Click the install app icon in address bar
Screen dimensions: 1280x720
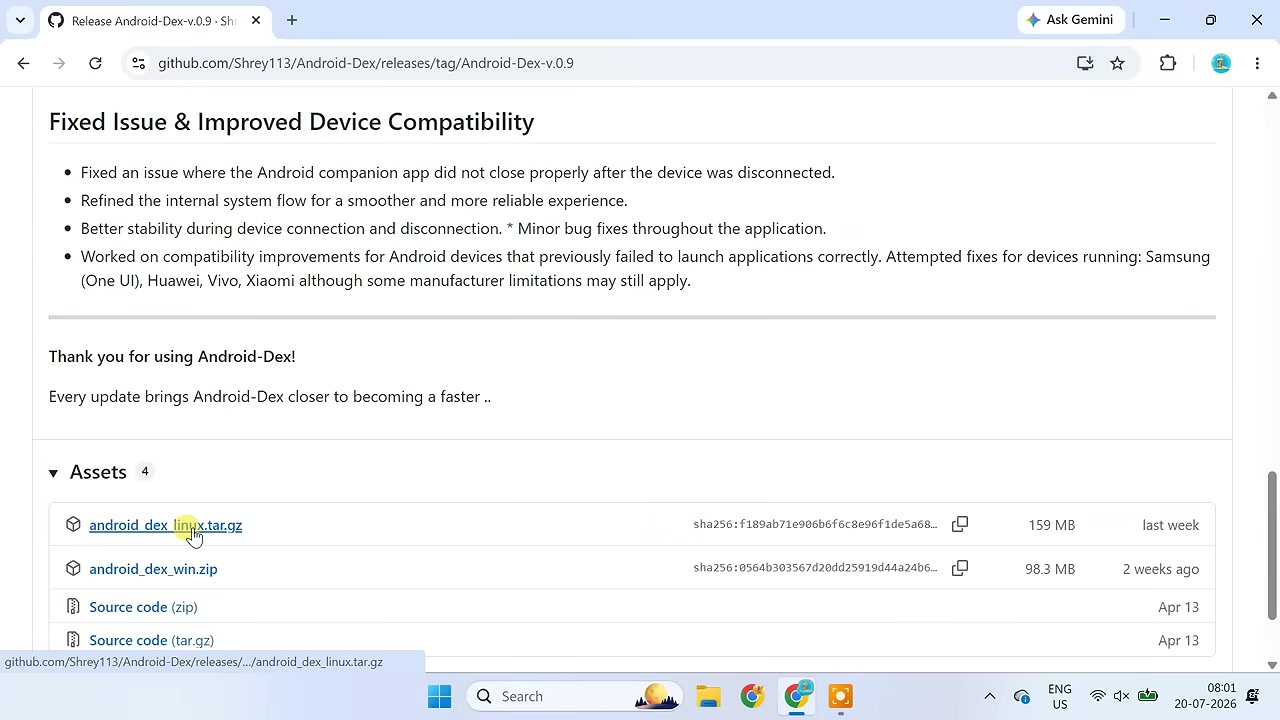click(x=1085, y=63)
